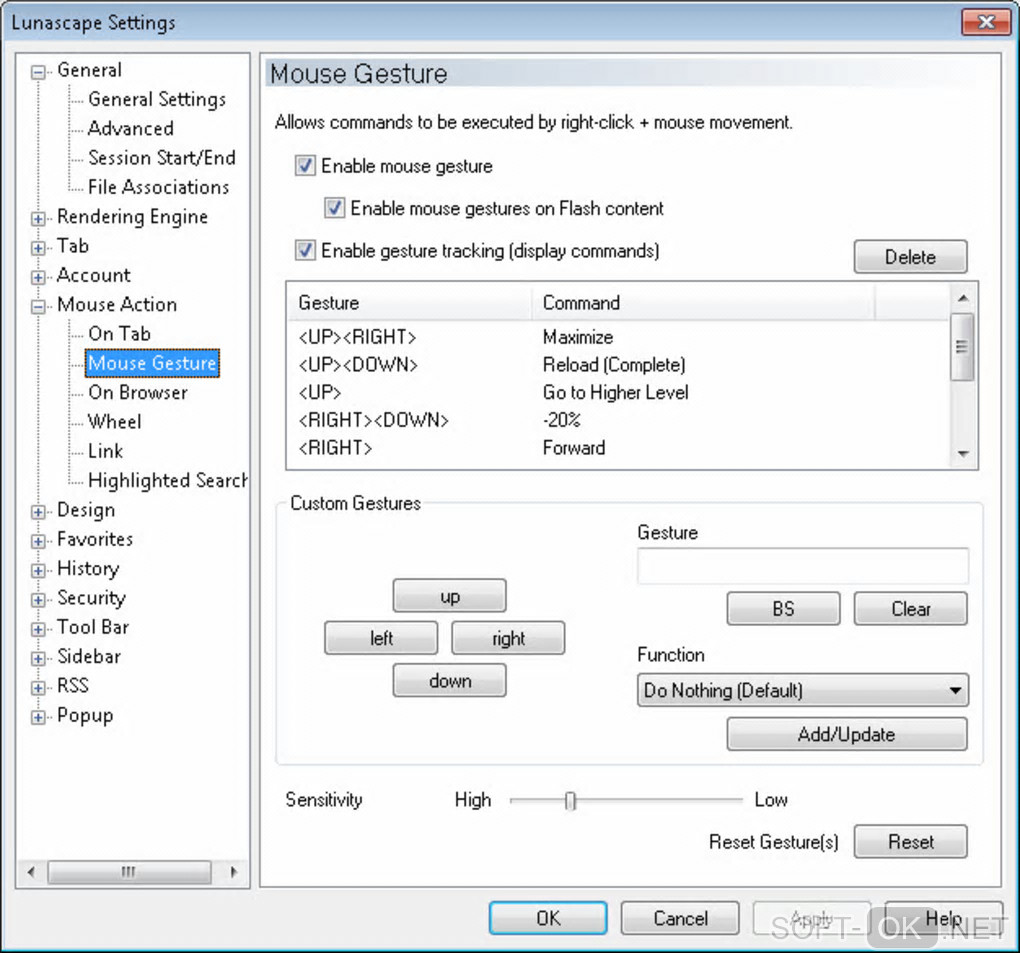Reset gestures with Reset button
The height and width of the screenshot is (953, 1020).
coord(910,842)
